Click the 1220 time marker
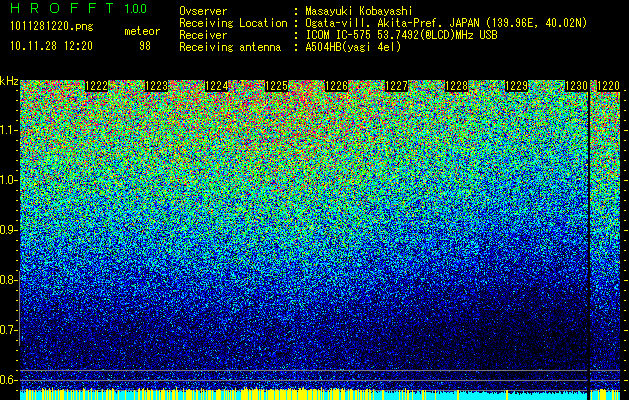 click(608, 86)
